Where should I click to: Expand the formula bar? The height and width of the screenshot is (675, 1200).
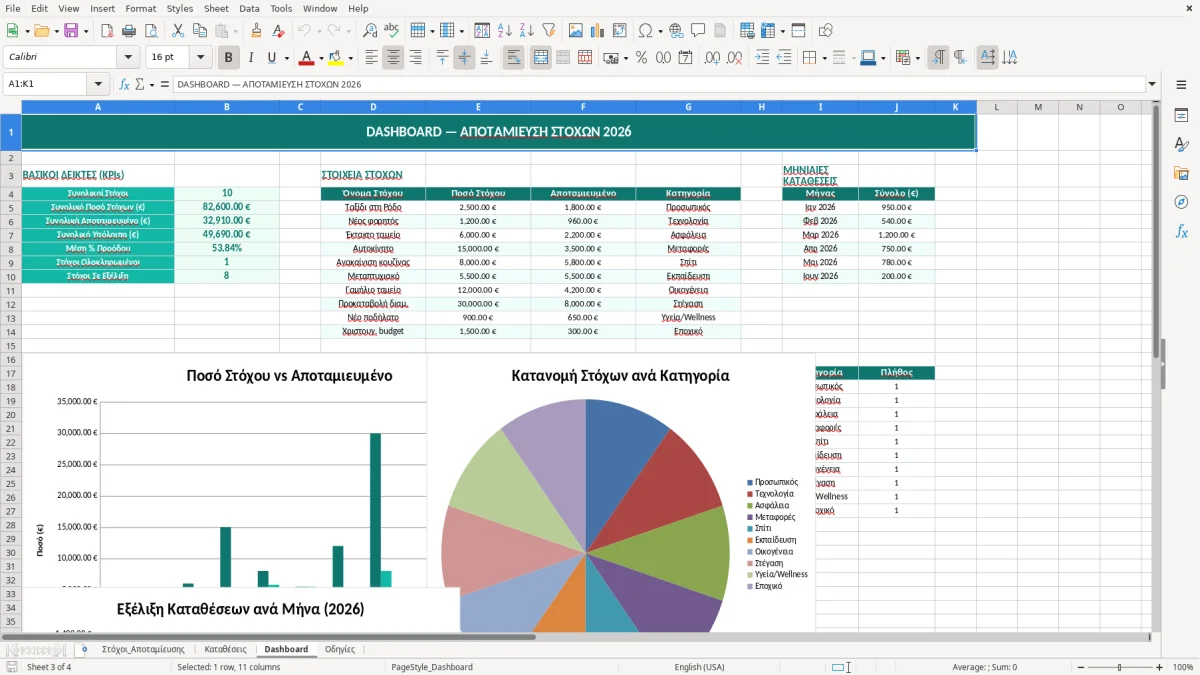1152,84
